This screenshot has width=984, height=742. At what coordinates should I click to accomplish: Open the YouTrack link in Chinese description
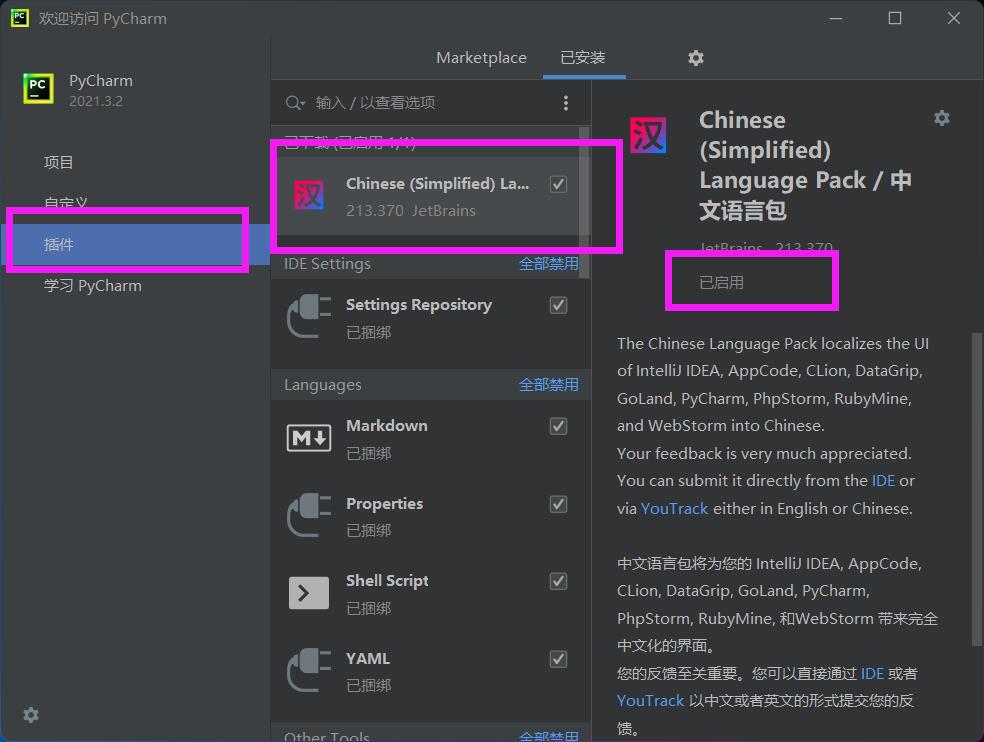click(650, 701)
